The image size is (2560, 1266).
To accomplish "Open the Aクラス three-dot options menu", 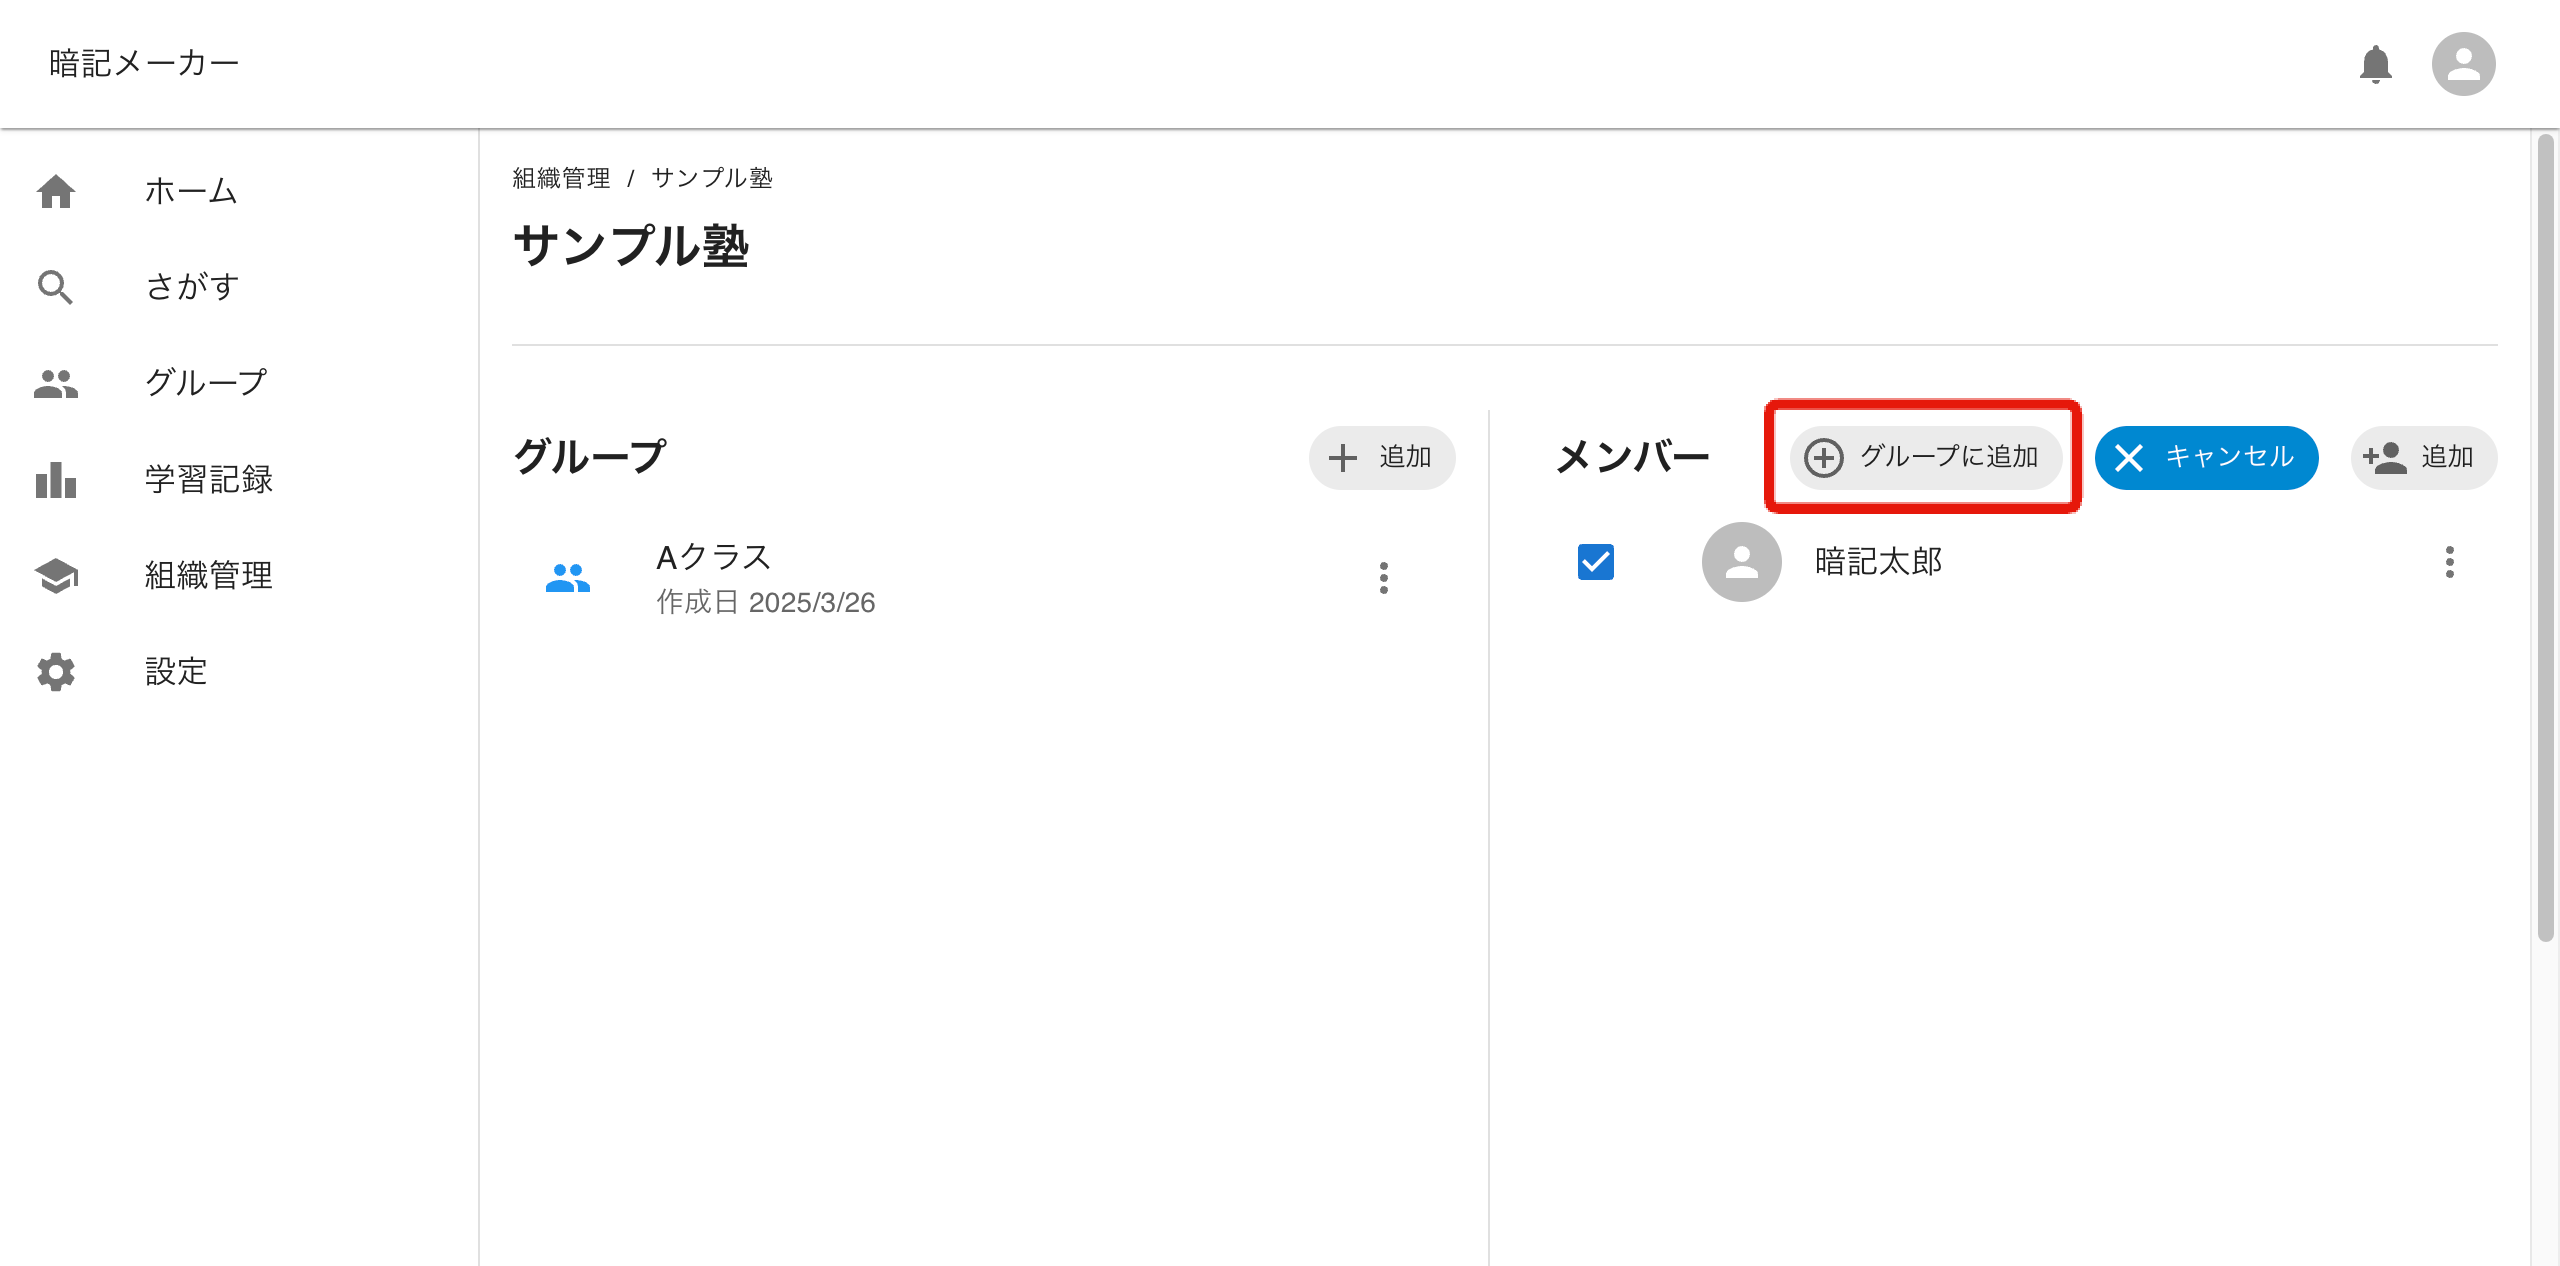I will click(x=1384, y=578).
